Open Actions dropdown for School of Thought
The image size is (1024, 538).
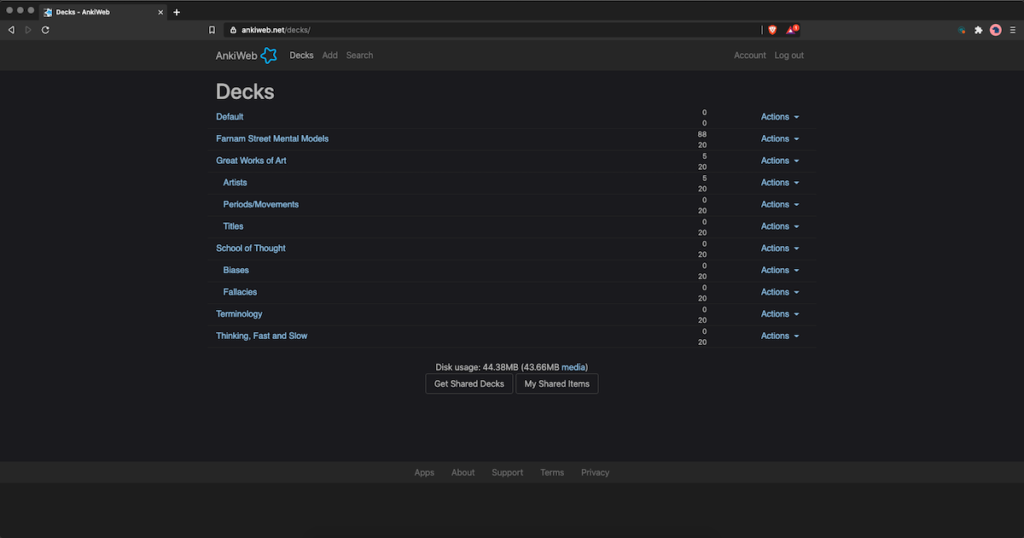(780, 248)
